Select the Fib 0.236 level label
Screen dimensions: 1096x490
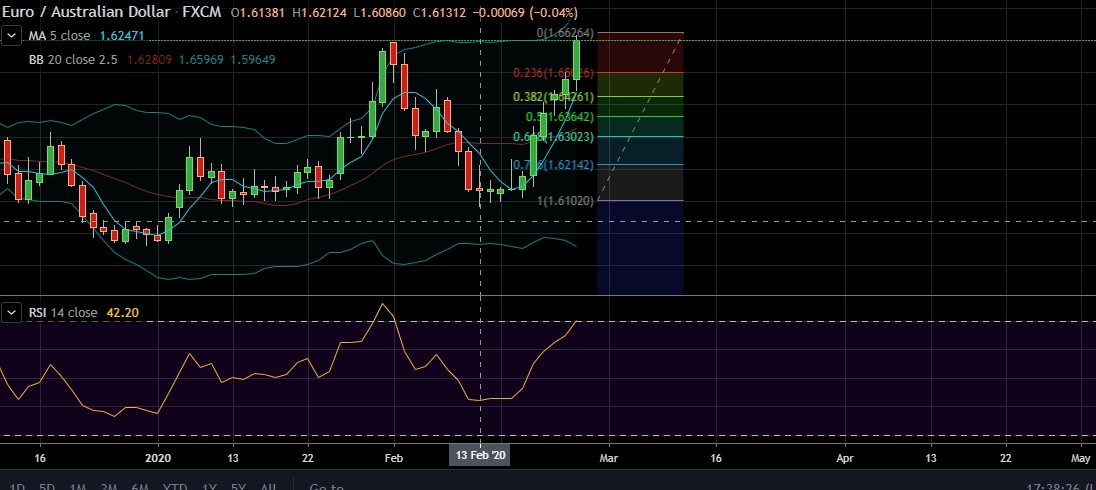click(x=554, y=73)
